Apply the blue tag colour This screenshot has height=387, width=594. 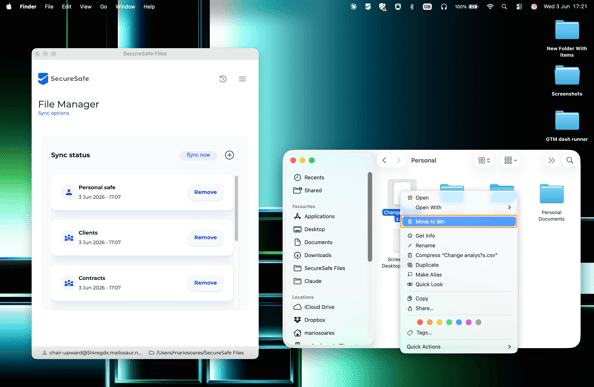(459, 322)
